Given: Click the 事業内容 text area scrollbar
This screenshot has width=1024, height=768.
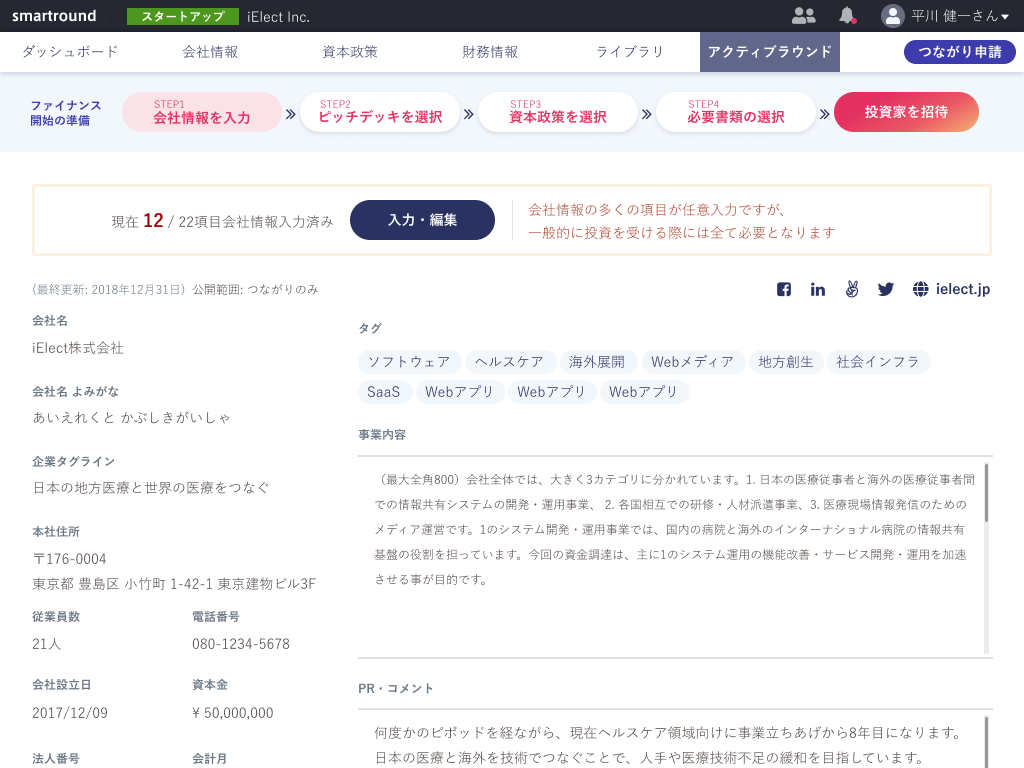Looking at the screenshot, I should (986, 493).
